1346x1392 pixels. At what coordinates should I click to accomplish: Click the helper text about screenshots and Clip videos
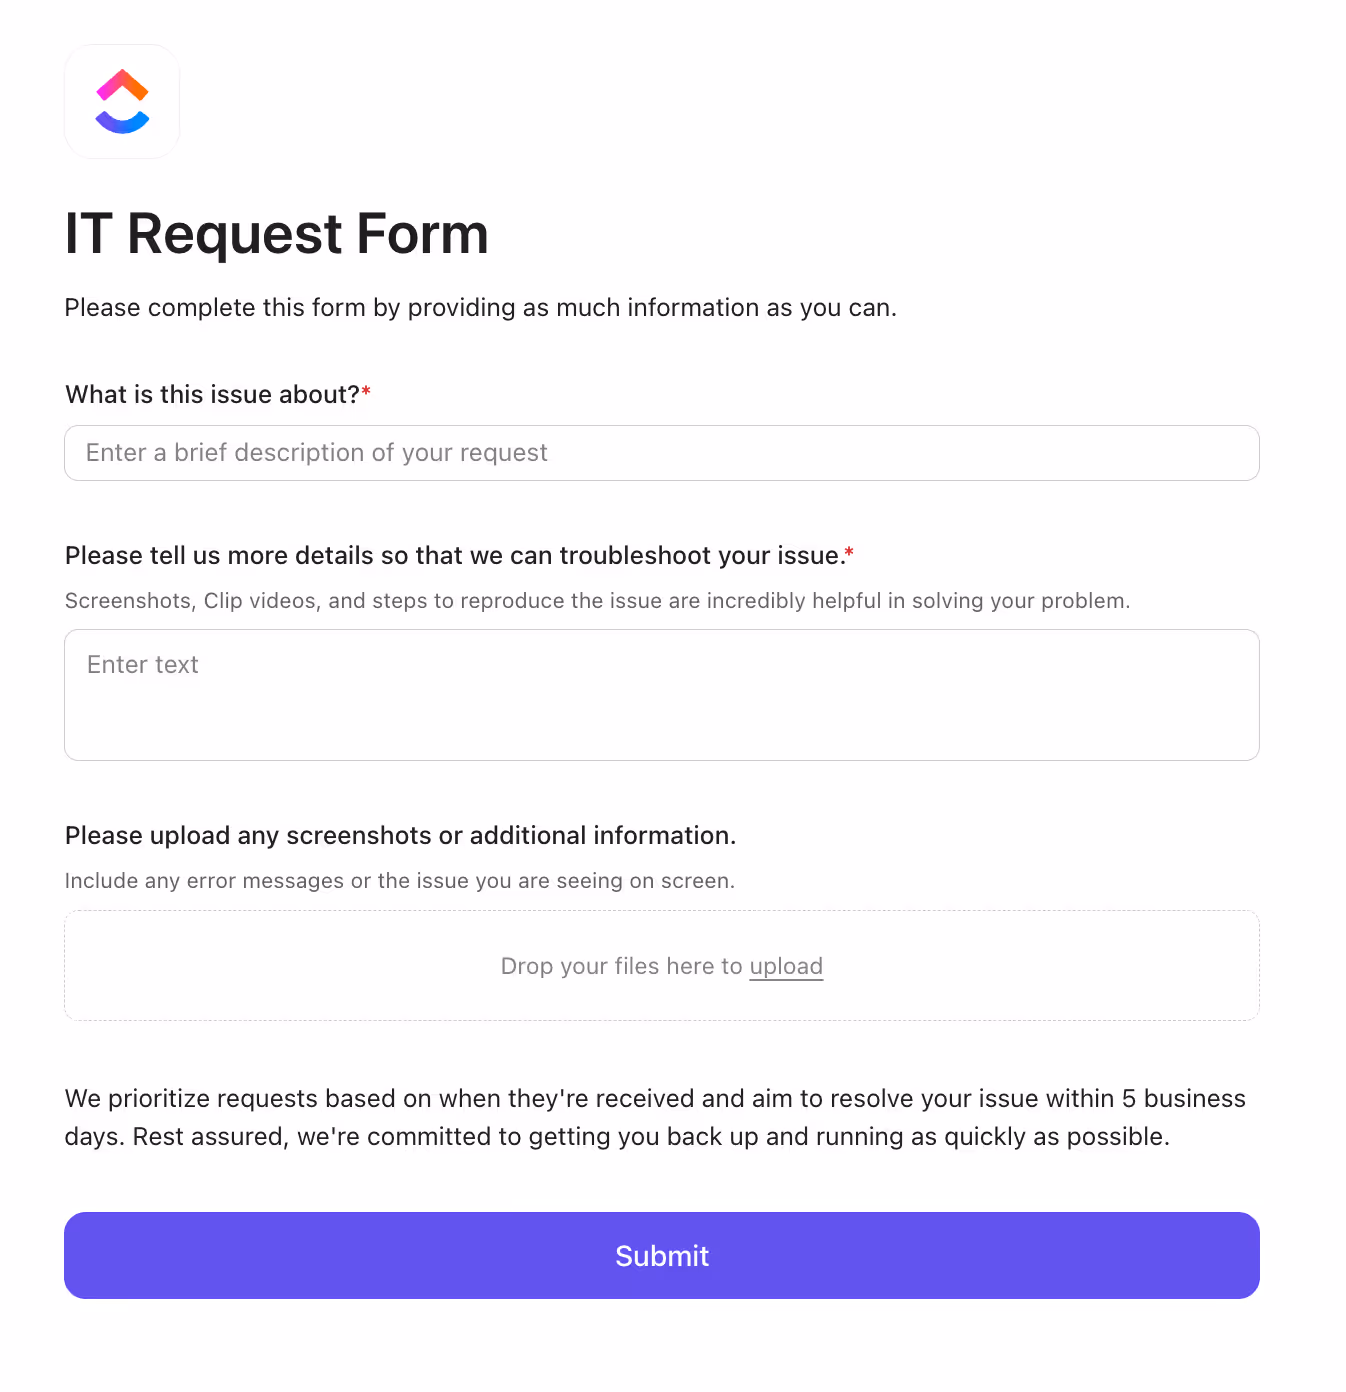(596, 601)
